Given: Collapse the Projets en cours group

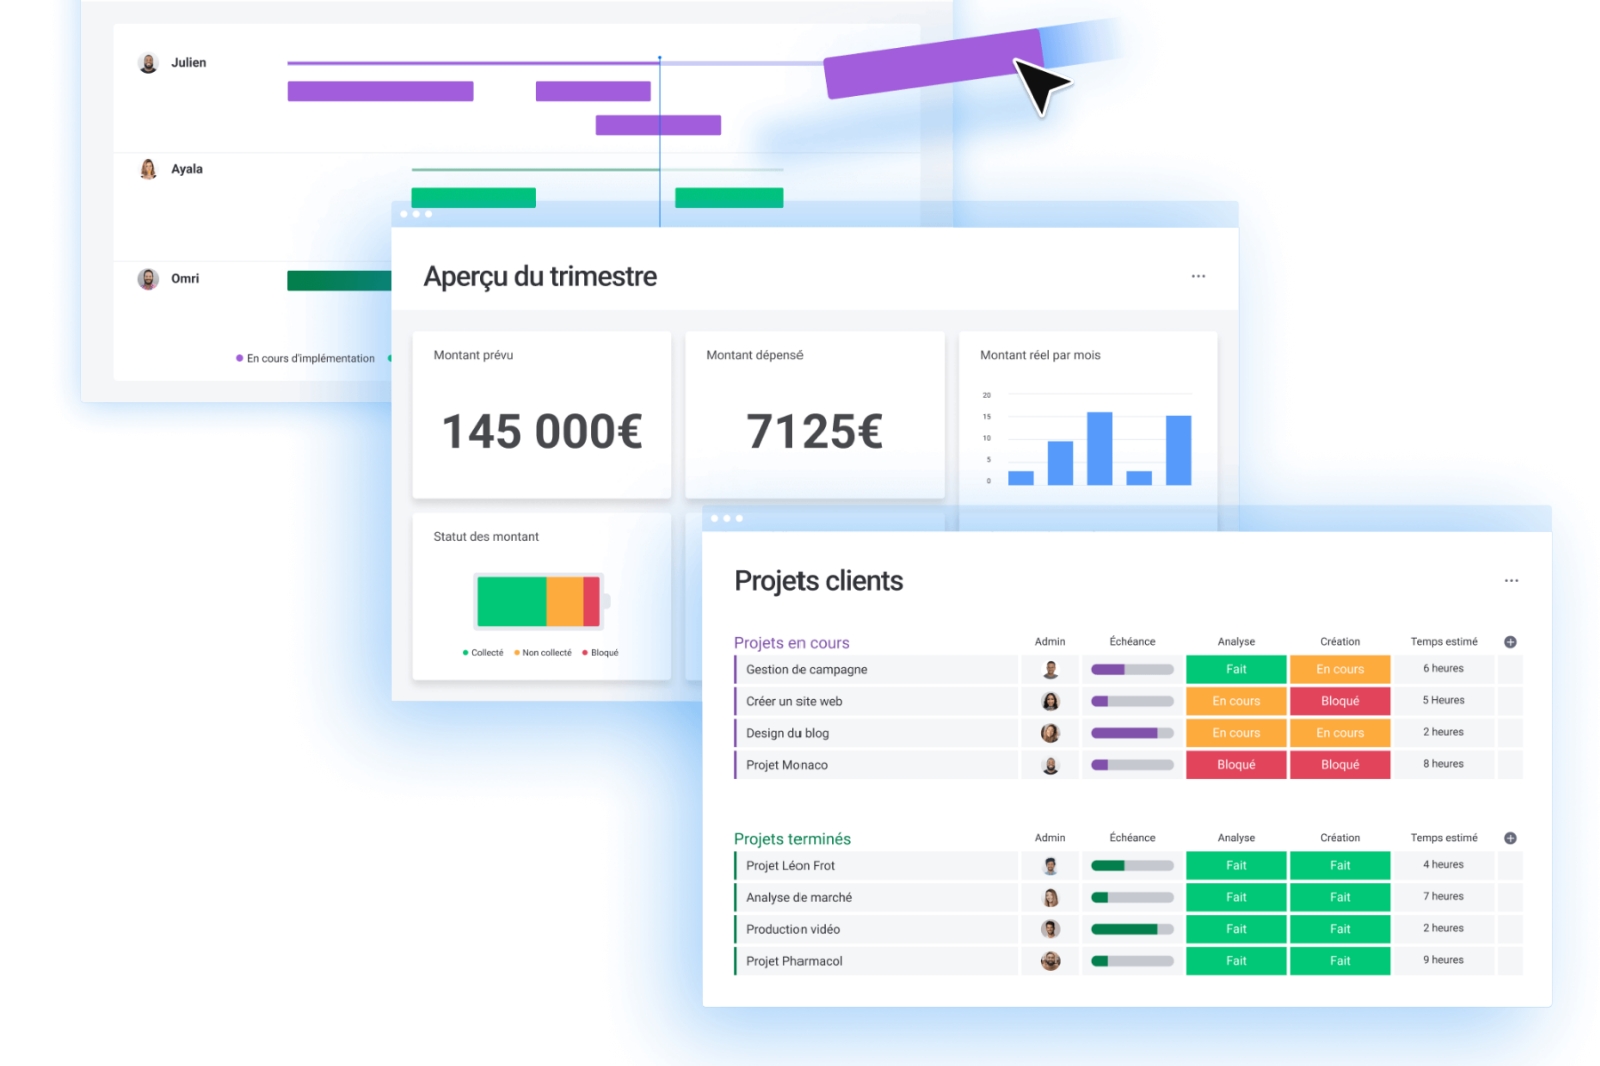Looking at the screenshot, I should [x=791, y=643].
